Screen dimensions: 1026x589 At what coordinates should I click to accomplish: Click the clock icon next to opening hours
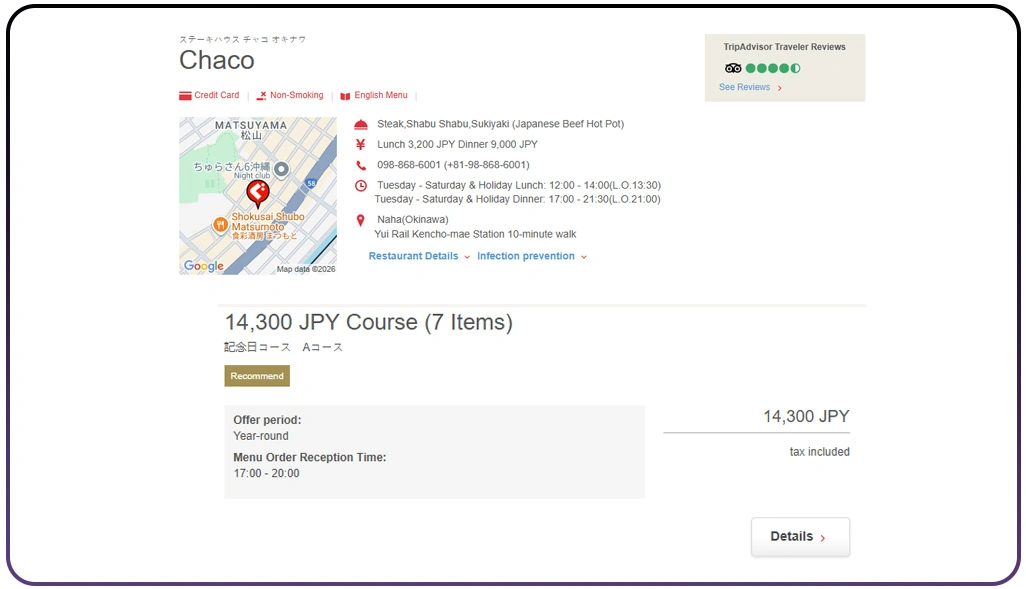(361, 185)
